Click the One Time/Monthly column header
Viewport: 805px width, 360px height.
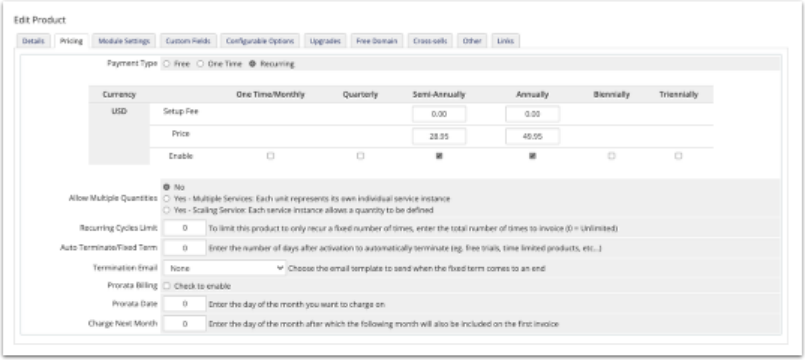(x=271, y=94)
